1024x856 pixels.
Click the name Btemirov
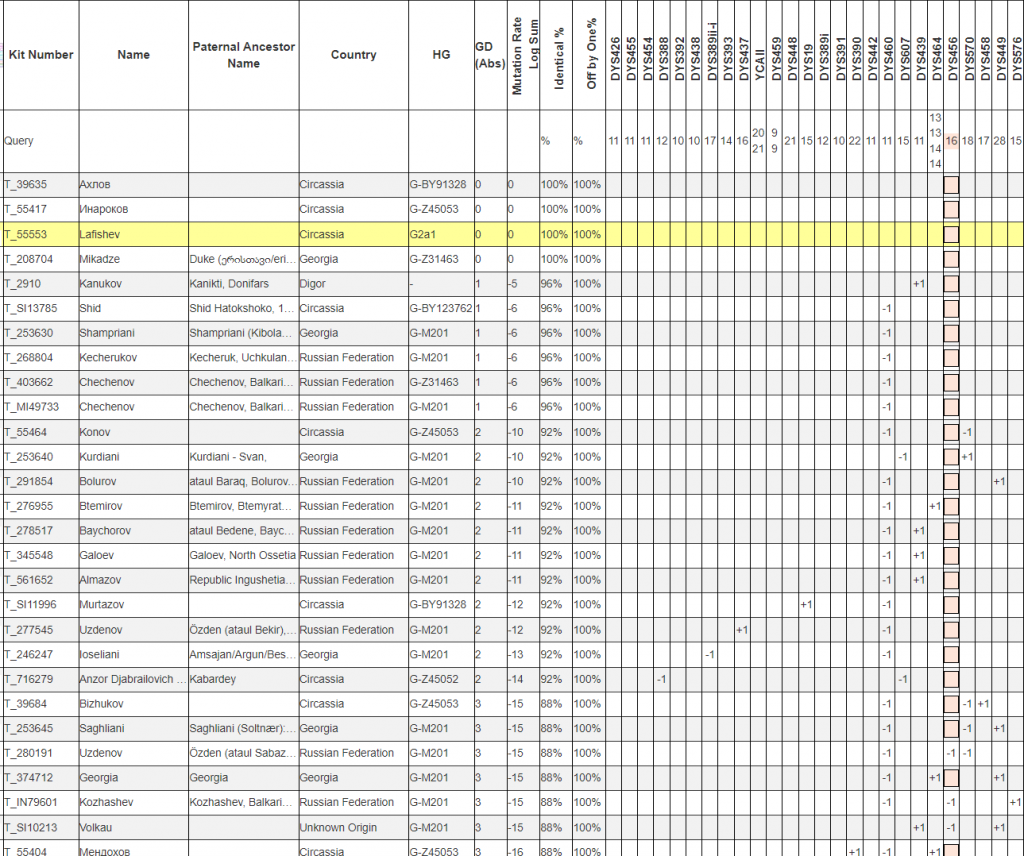[x=101, y=506]
